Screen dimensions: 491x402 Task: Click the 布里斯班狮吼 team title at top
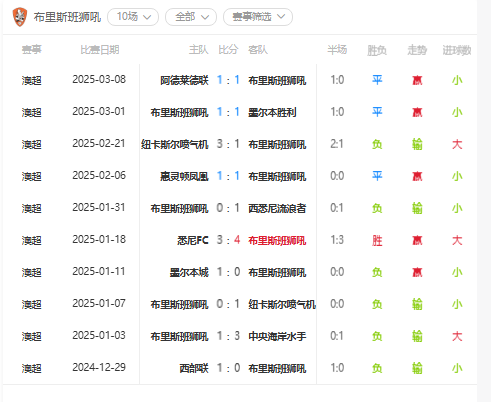67,17
